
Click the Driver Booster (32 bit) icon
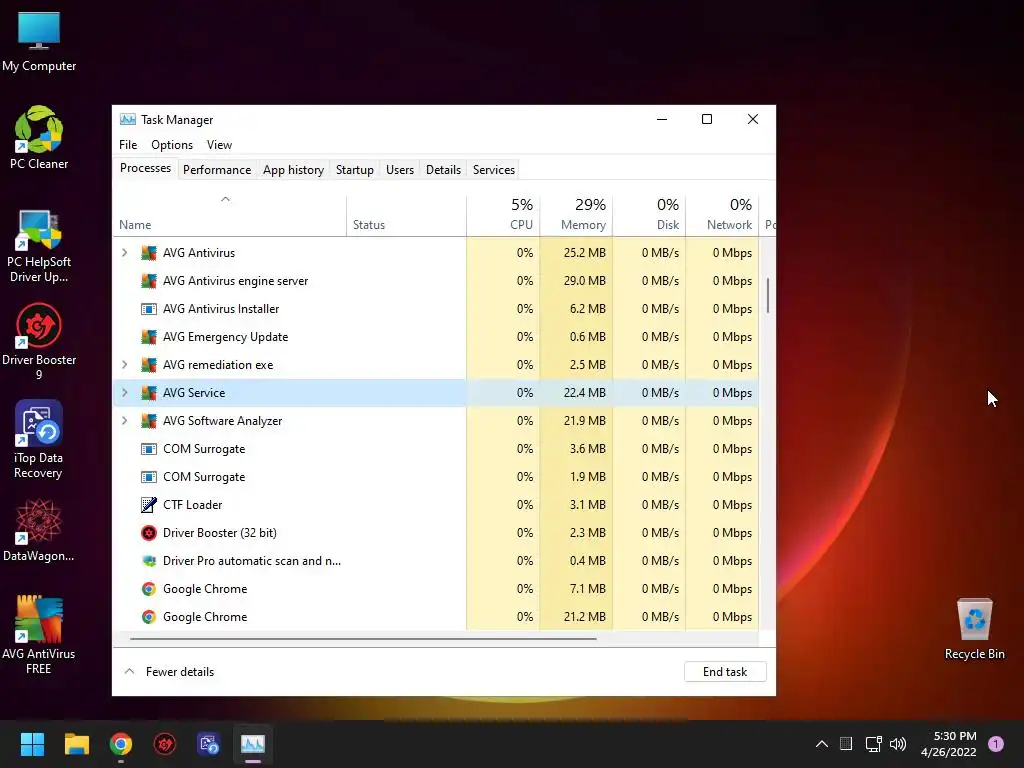click(149, 533)
